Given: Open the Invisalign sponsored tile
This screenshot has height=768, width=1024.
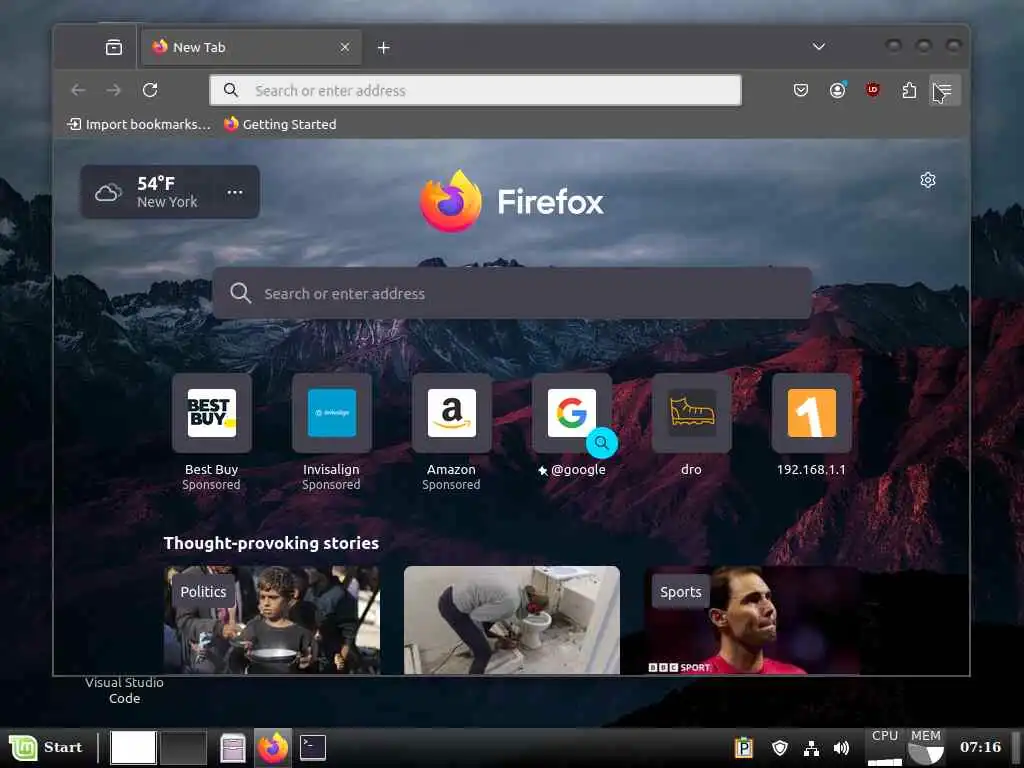Looking at the screenshot, I should coord(332,413).
